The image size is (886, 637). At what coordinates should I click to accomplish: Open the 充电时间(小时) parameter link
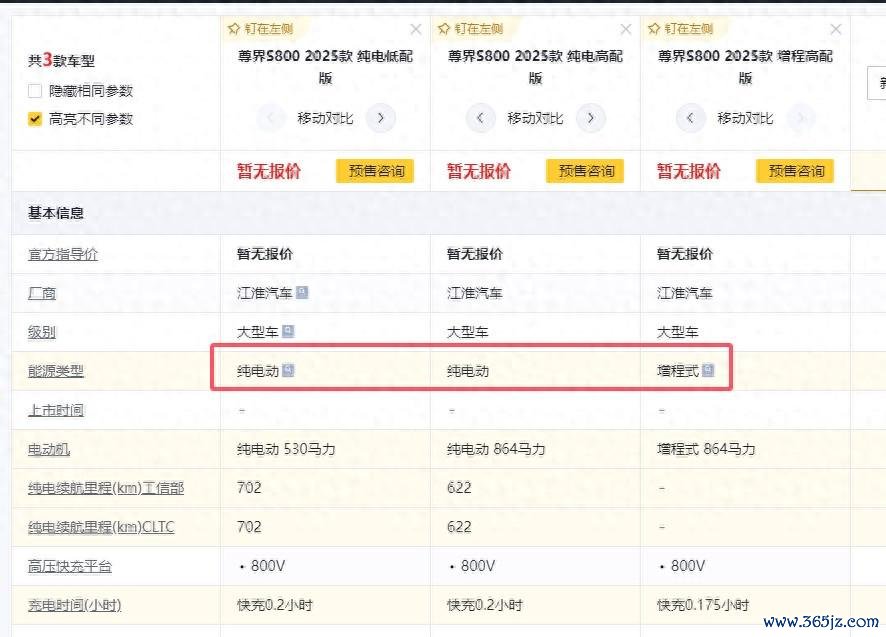tap(75, 605)
